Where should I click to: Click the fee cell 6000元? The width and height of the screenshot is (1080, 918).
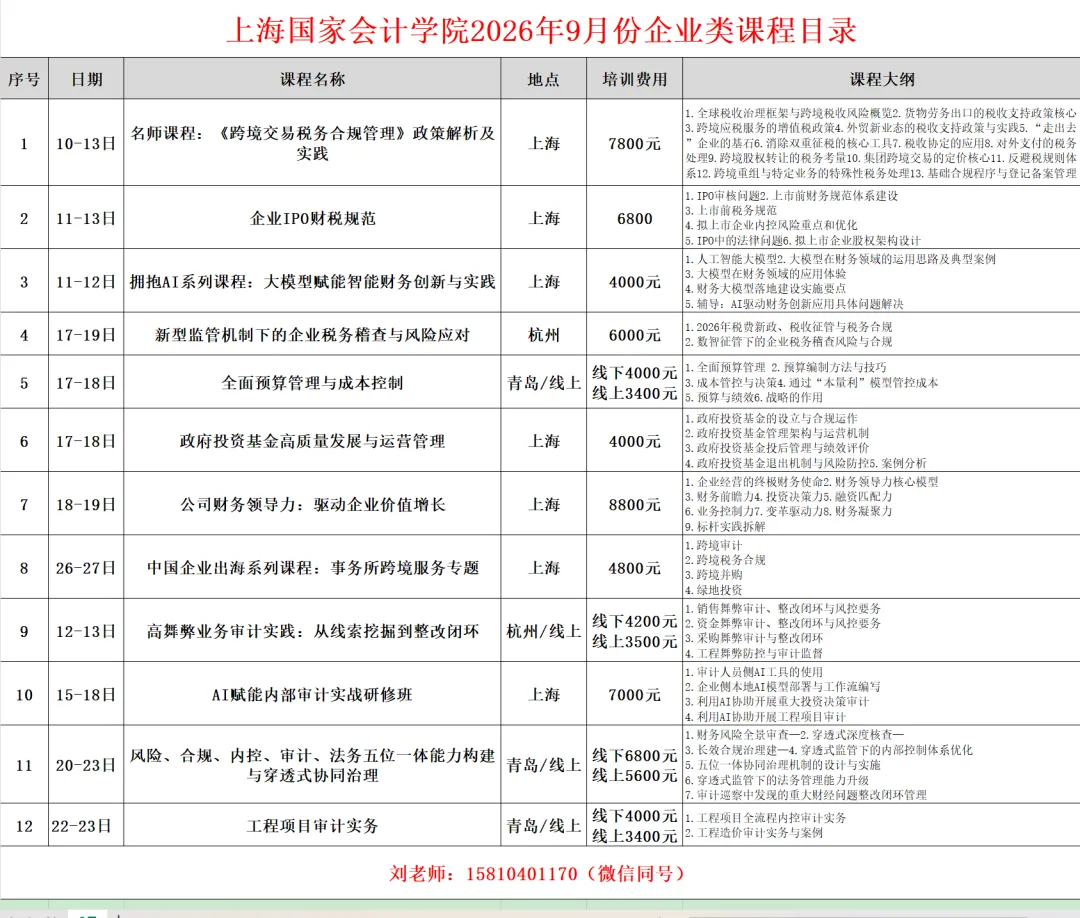tap(634, 335)
